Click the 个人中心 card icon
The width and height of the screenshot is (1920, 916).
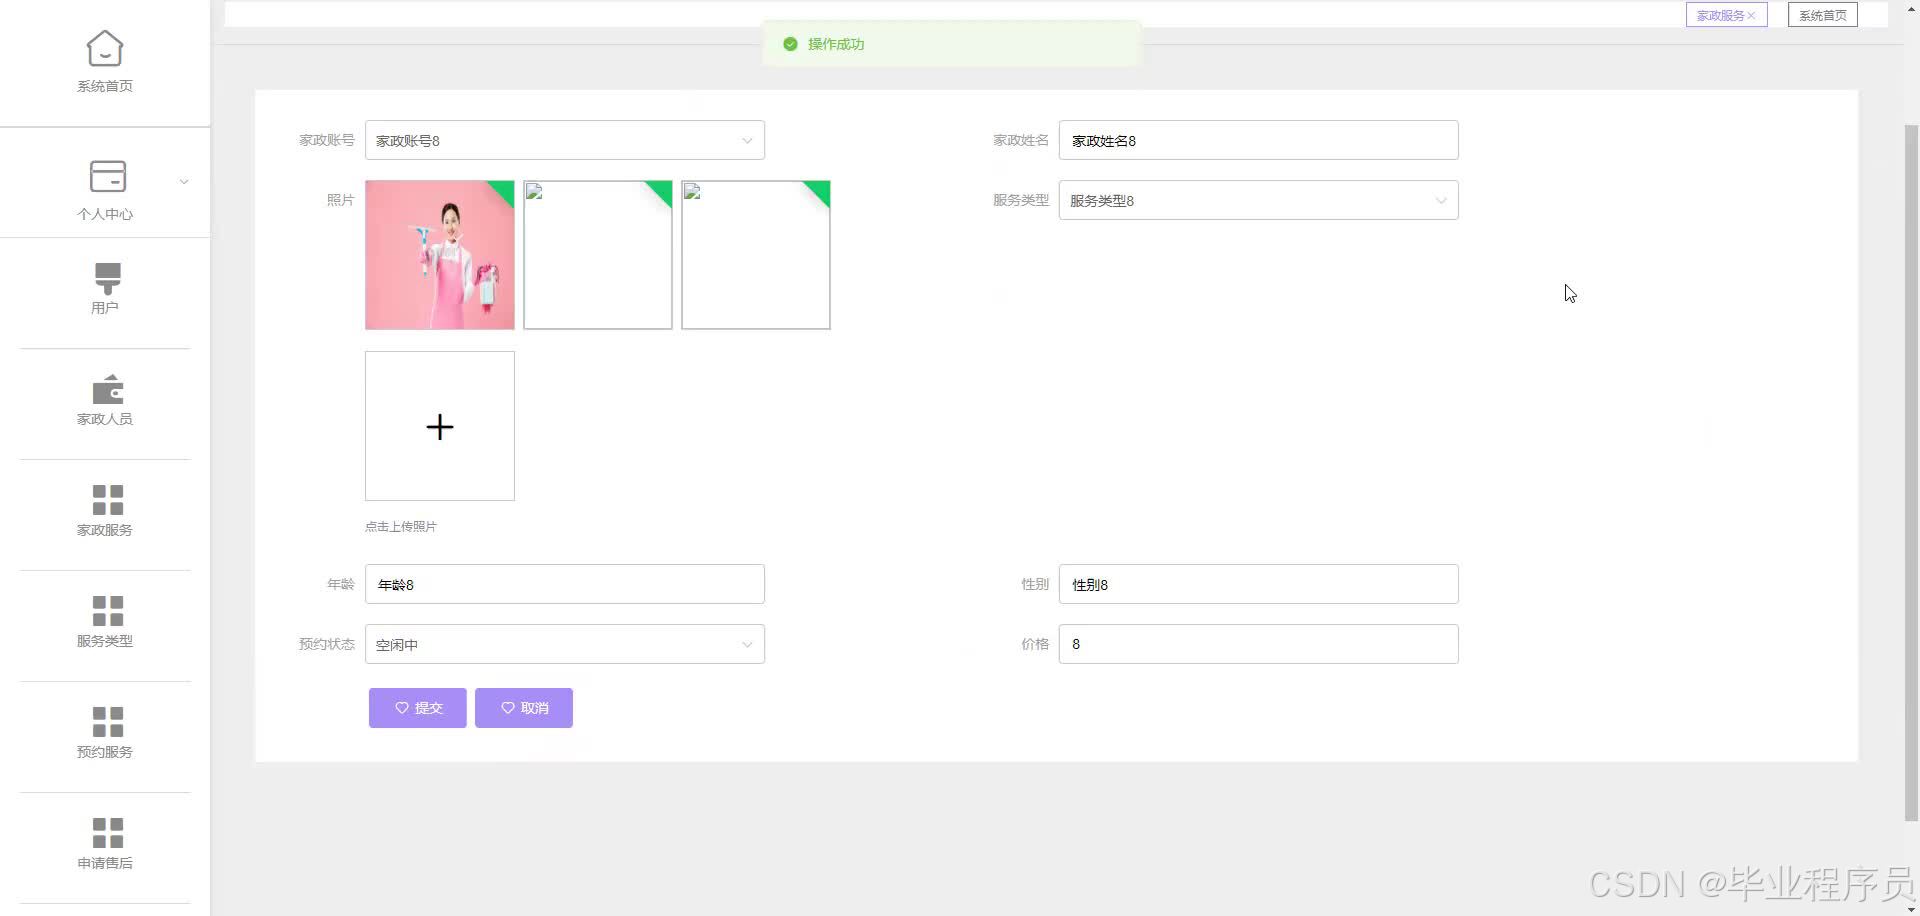(107, 176)
